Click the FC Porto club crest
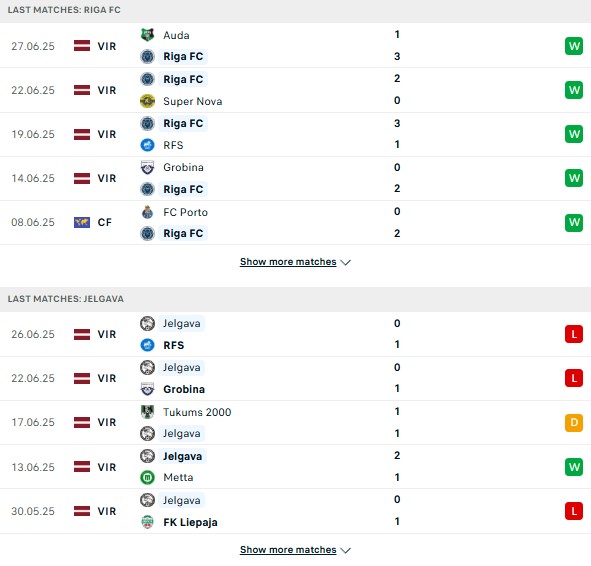 [x=147, y=212]
